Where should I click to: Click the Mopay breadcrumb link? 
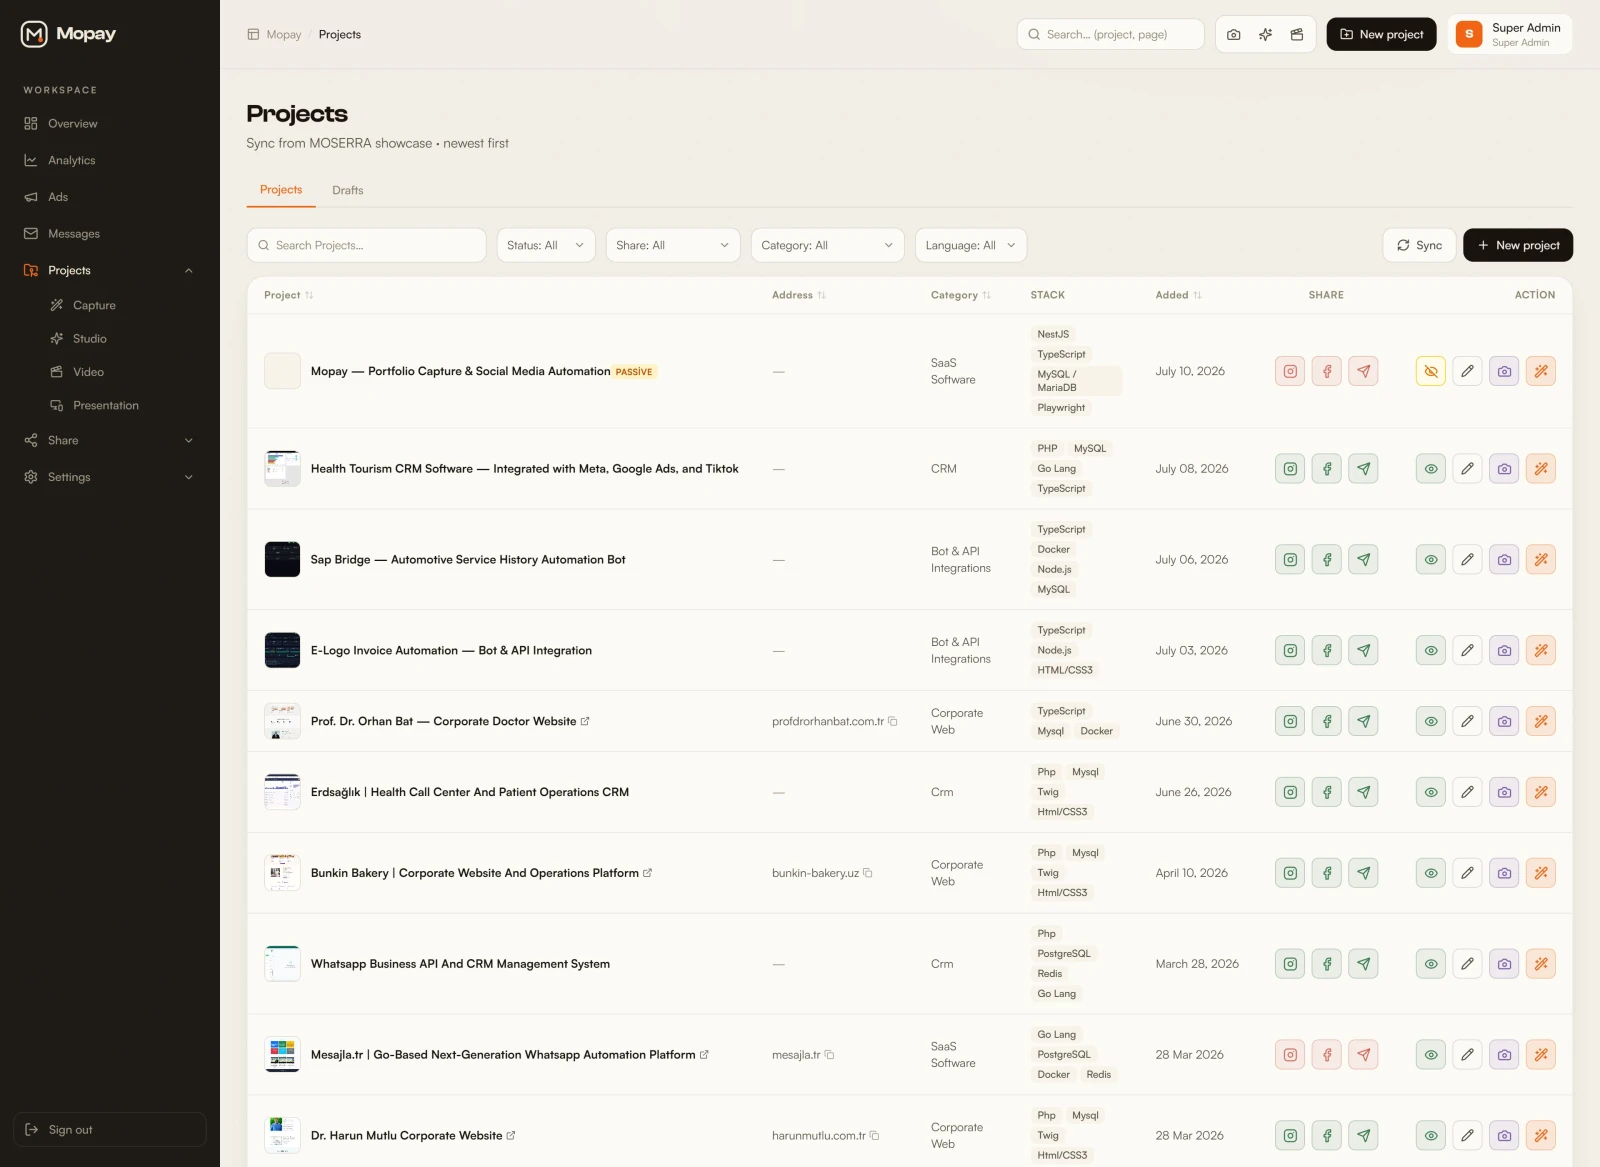(x=284, y=34)
